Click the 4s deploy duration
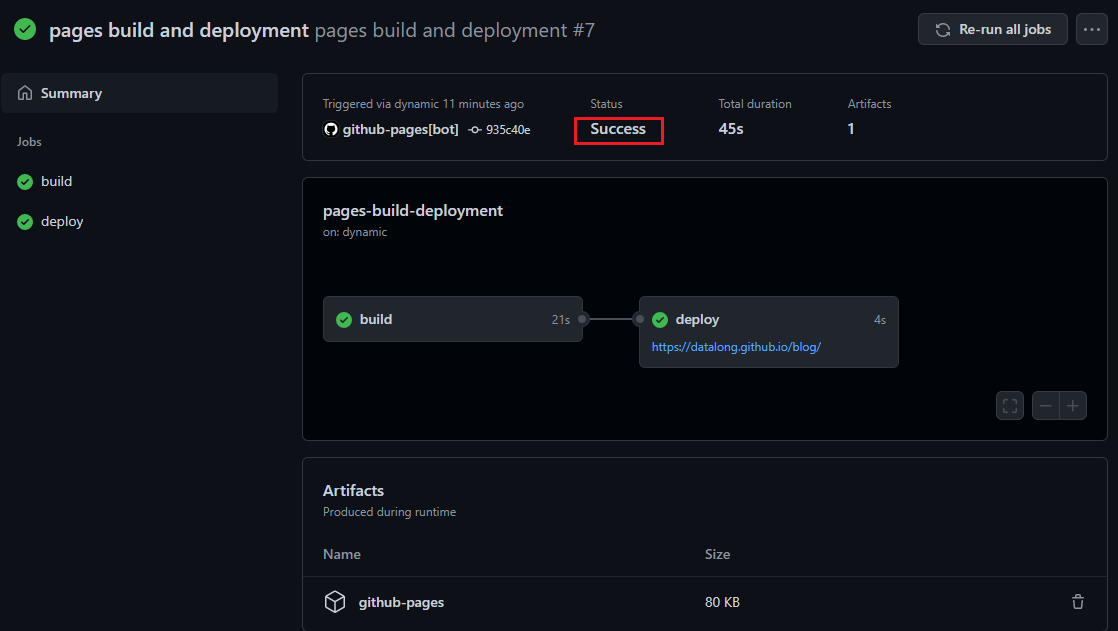The height and width of the screenshot is (631, 1118). [x=880, y=320]
